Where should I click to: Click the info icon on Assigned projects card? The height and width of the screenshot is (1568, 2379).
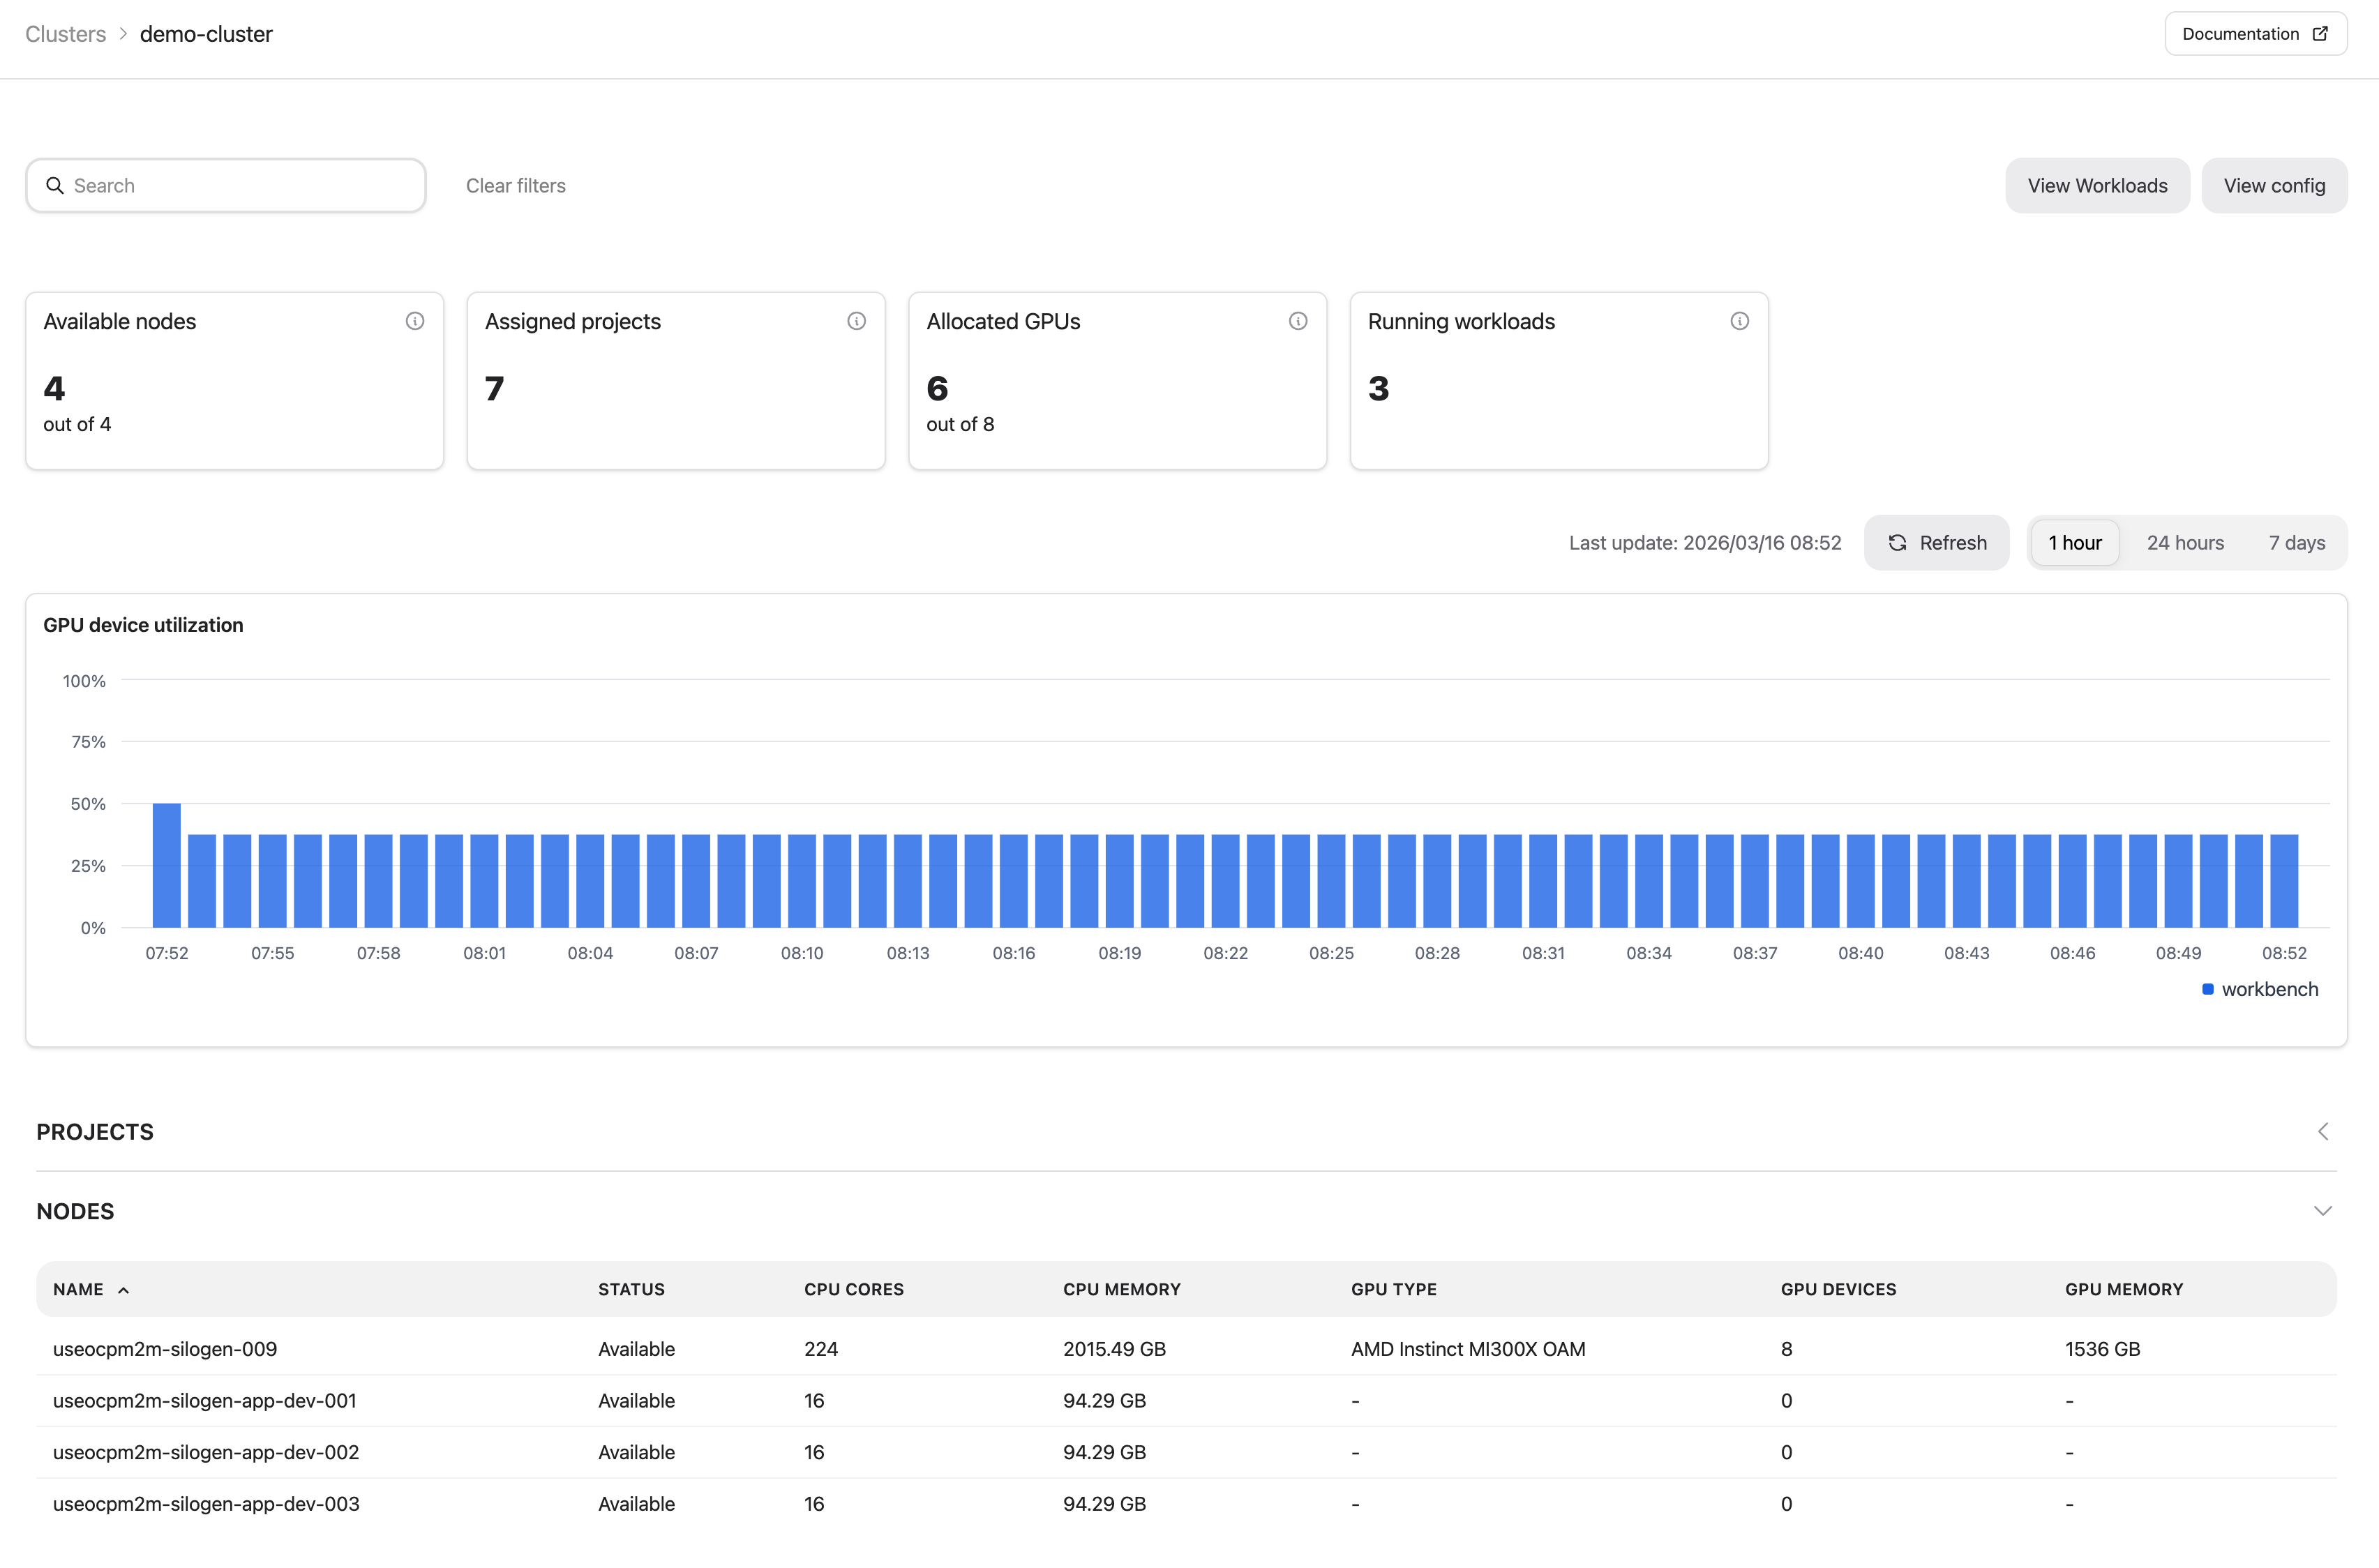pos(856,321)
